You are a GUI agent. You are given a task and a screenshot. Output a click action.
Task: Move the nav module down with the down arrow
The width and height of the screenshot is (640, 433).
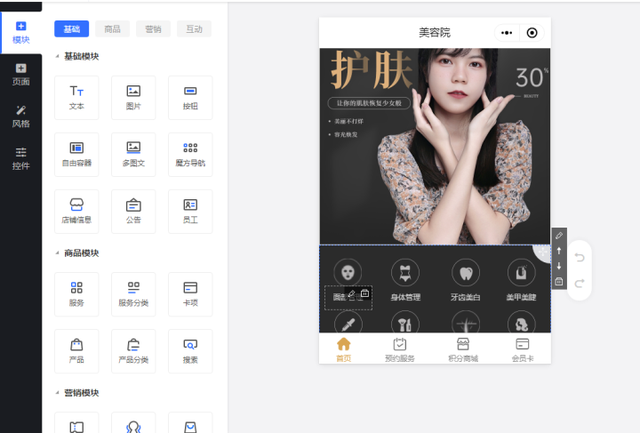coord(559,266)
